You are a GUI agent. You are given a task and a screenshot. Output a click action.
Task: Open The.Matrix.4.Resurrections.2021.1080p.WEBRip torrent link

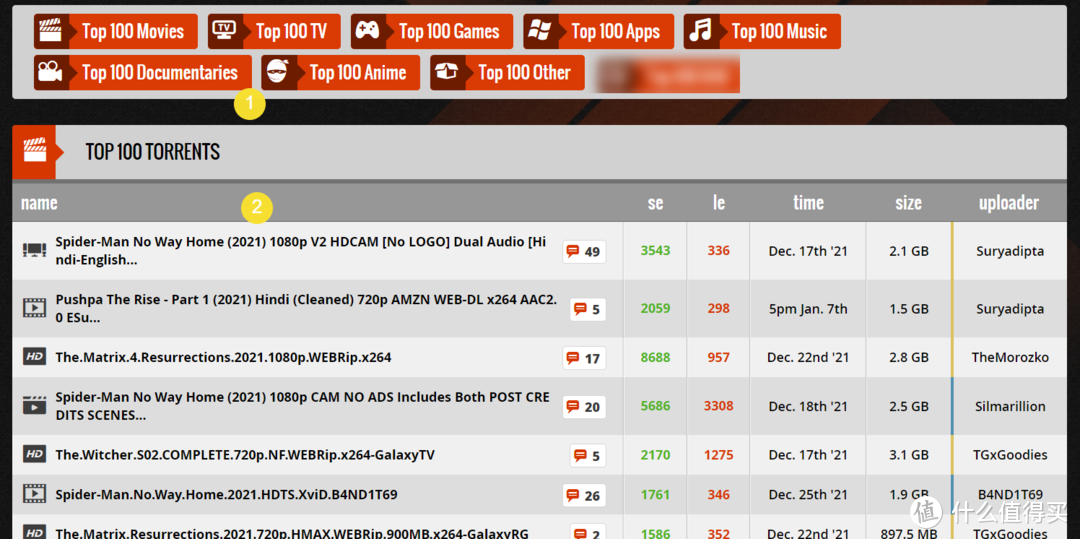[x=223, y=357]
